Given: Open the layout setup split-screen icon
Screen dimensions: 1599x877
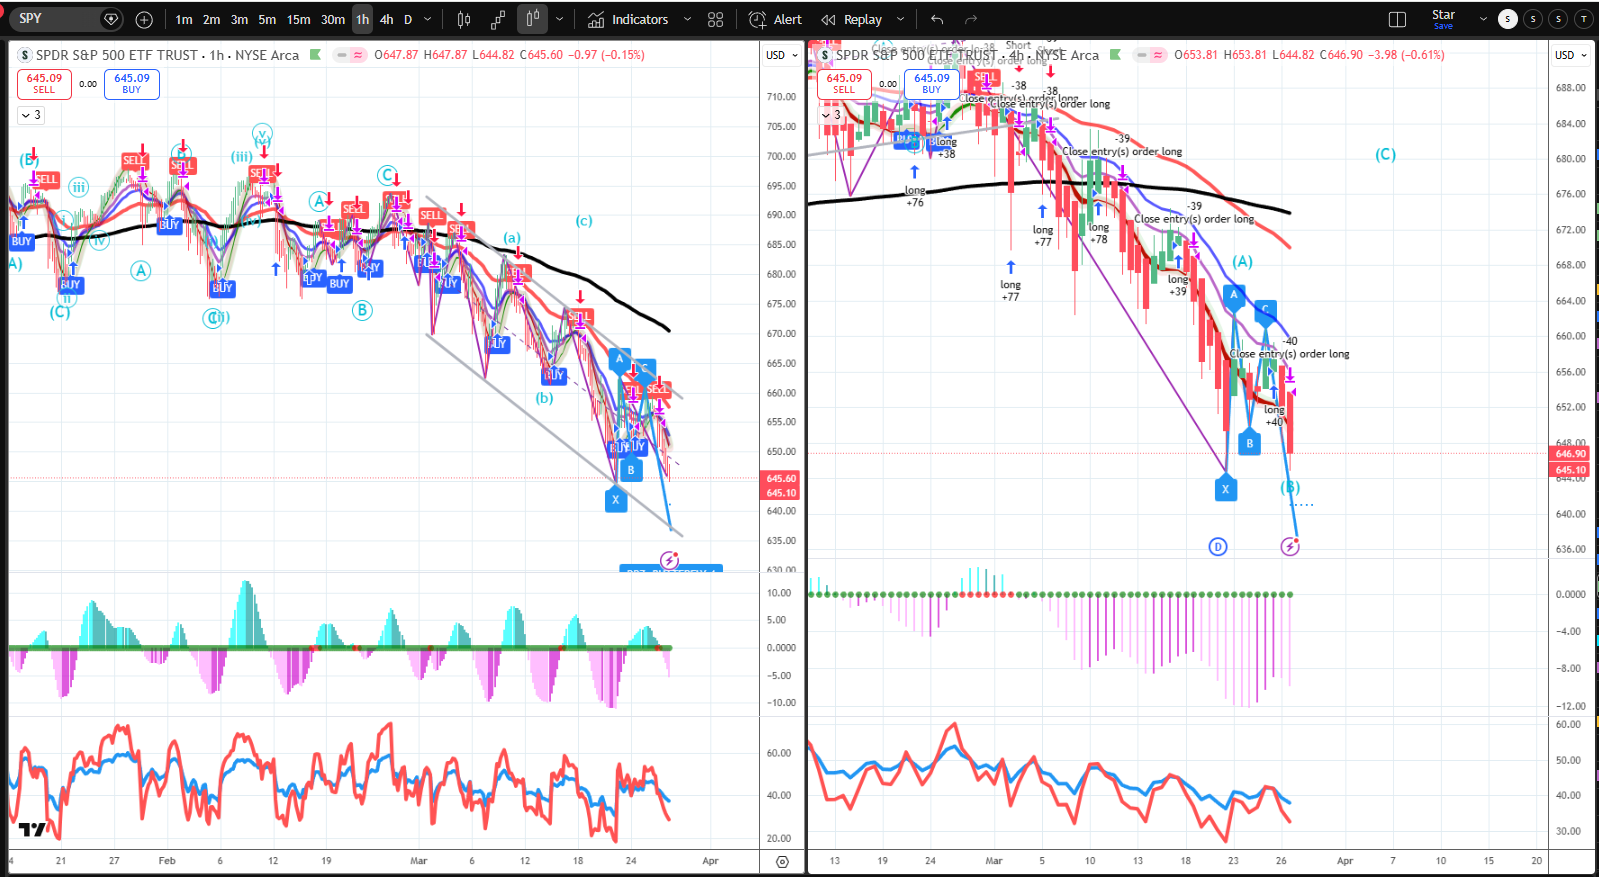Looking at the screenshot, I should tap(1398, 19).
